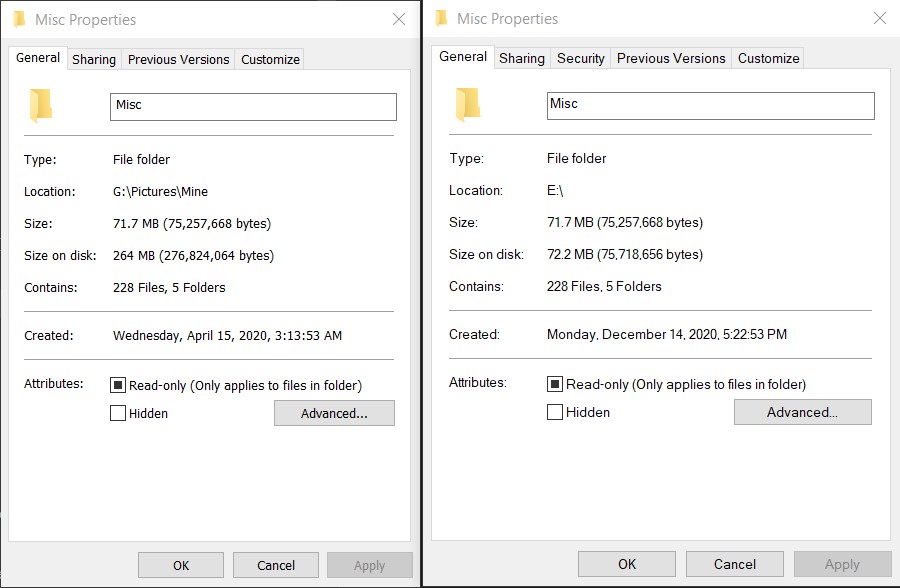Image resolution: width=900 pixels, height=588 pixels.
Task: Click Size value 71.7 MB in left window
Action: pyautogui.click(x=192, y=223)
